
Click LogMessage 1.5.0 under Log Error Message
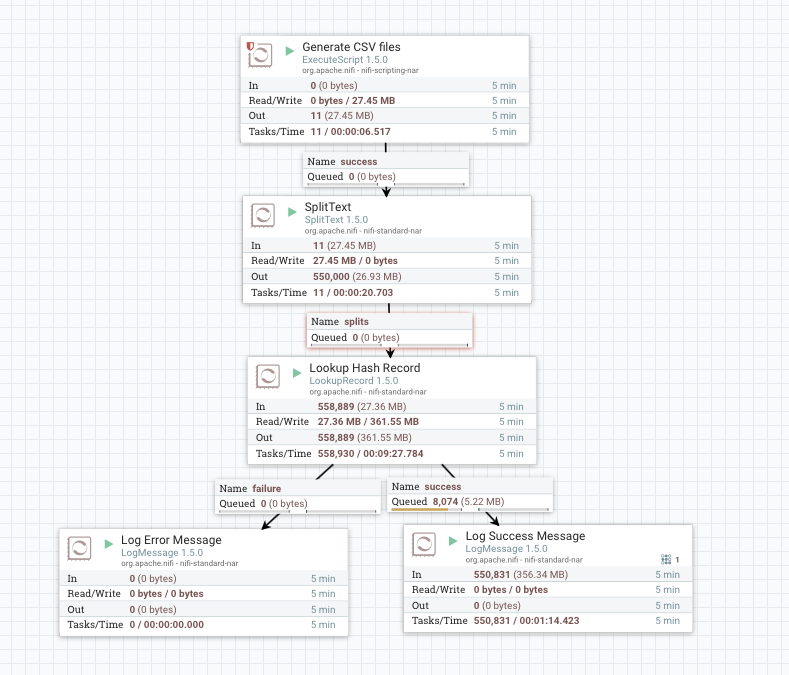pos(162,553)
